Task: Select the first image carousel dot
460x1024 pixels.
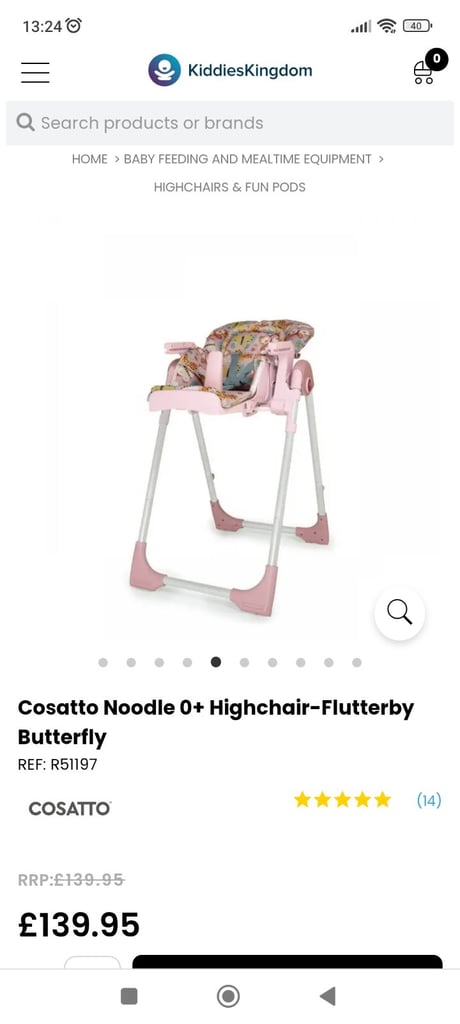Action: click(x=103, y=662)
